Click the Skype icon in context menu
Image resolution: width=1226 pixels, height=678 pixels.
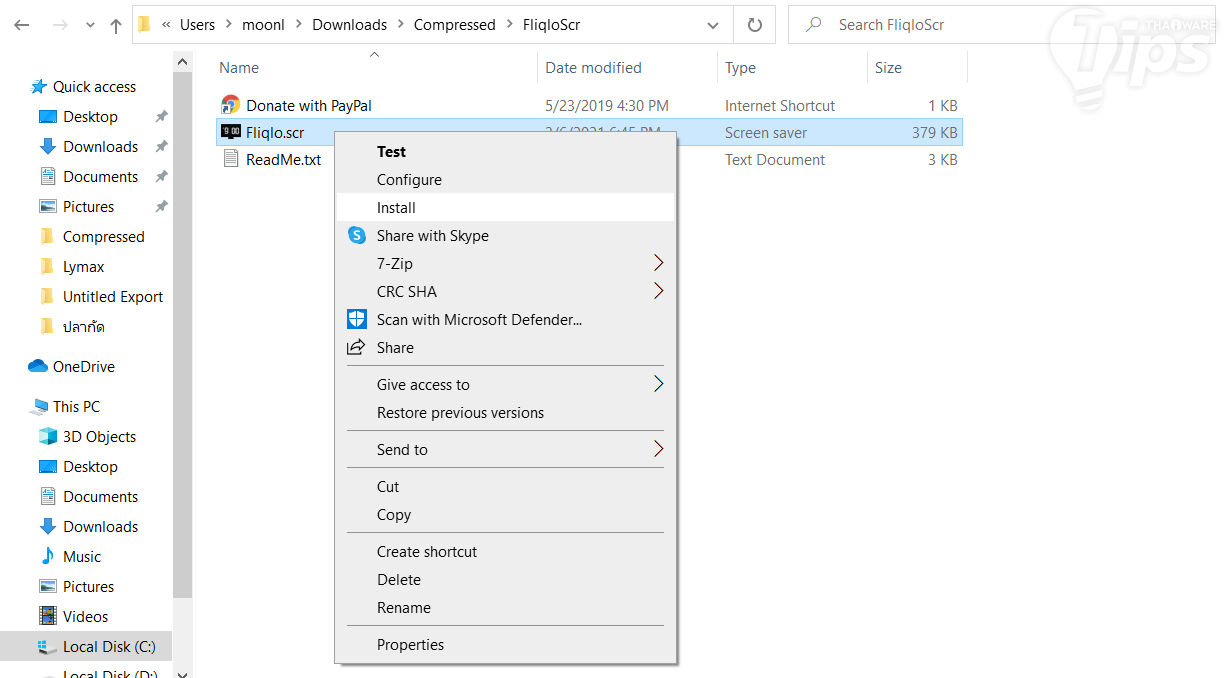[x=357, y=236]
